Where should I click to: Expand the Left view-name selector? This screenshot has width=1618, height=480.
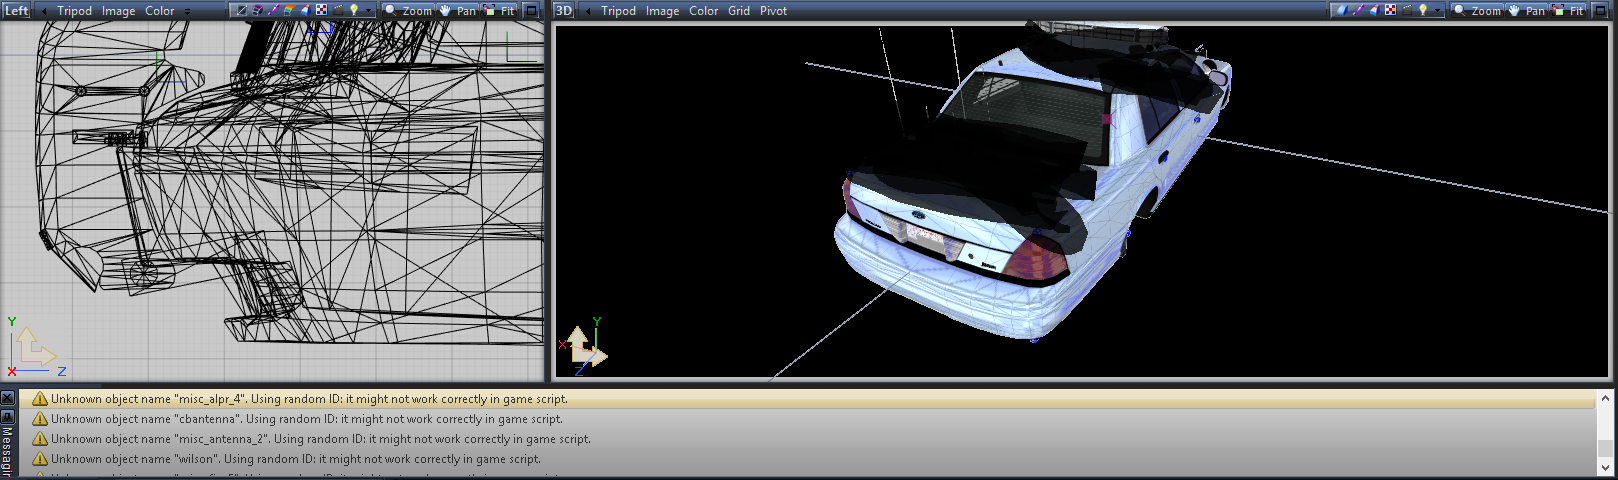(x=44, y=11)
